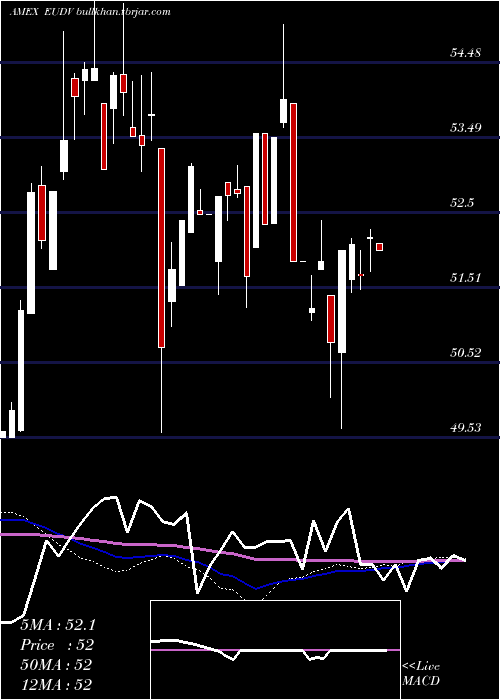Click the AMEX EUDV chart title
Screen dimensions: 500x700
coord(90,11)
